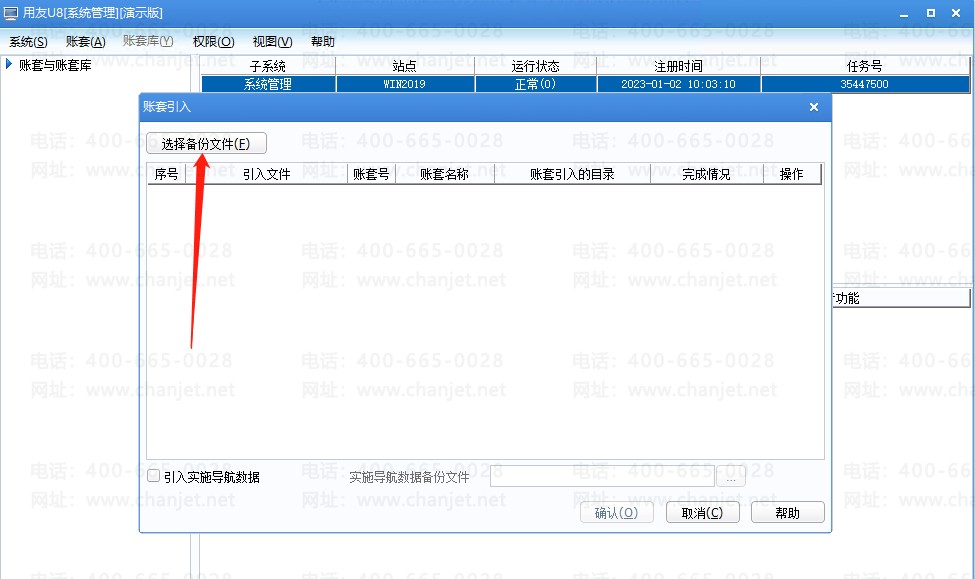The height and width of the screenshot is (579, 975).
Task: Click the 2023-01-02 10:03:10 registration time cell
Action: coord(678,84)
